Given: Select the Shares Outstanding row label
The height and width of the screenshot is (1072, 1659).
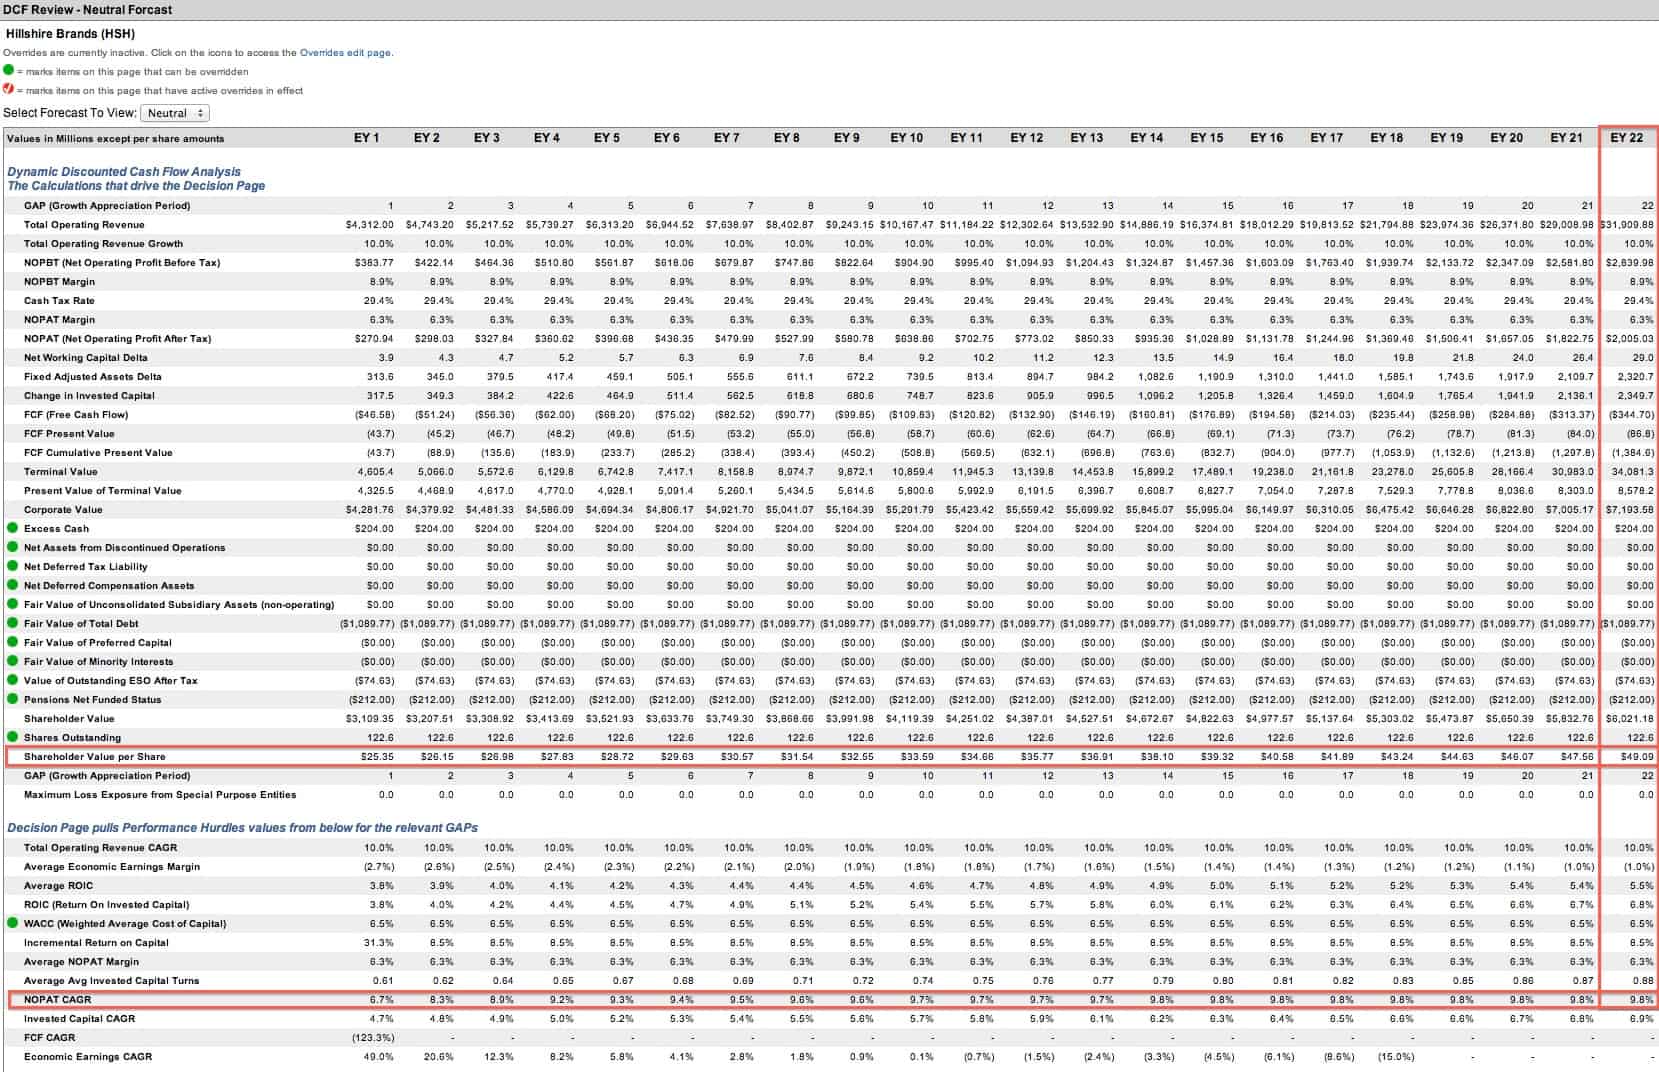Looking at the screenshot, I should [x=70, y=737].
